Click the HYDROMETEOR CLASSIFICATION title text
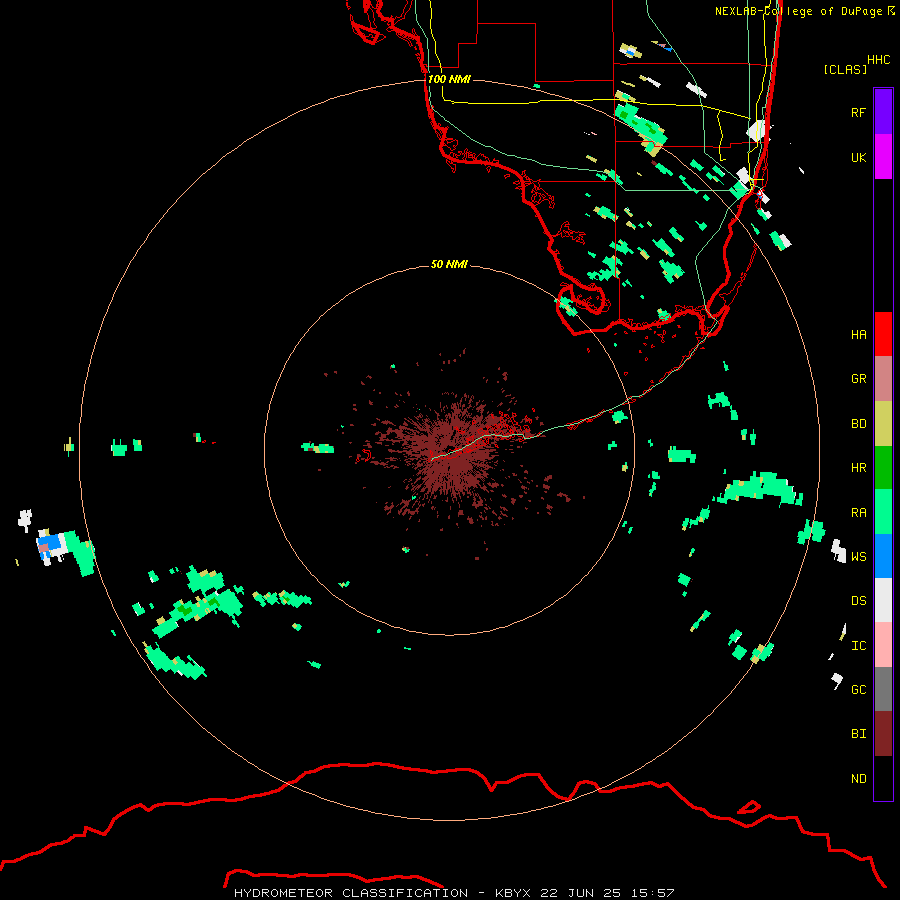This screenshot has width=900, height=900. click(351, 893)
